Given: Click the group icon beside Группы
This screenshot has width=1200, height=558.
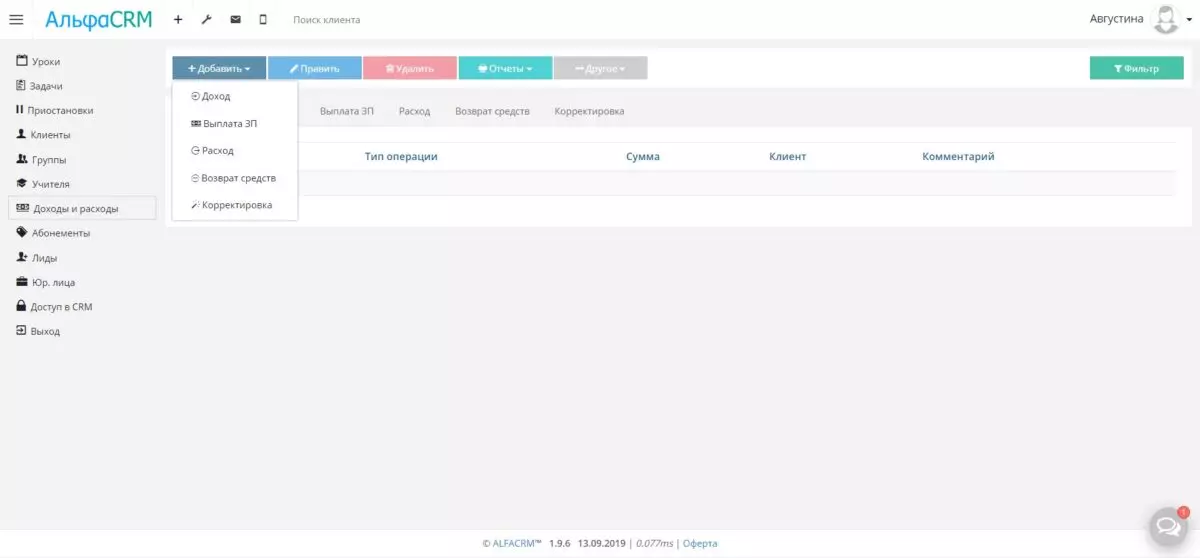Looking at the screenshot, I should pos(22,159).
